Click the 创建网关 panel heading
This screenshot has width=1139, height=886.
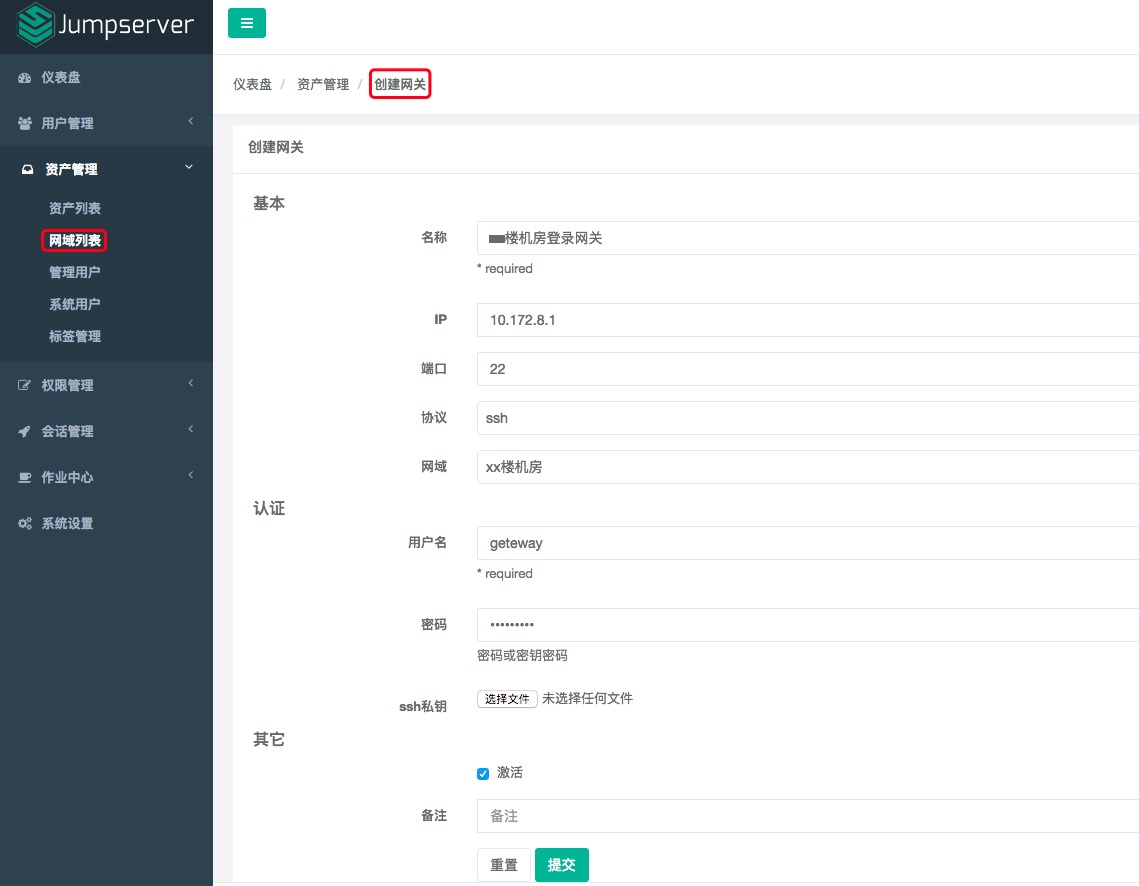click(276, 147)
